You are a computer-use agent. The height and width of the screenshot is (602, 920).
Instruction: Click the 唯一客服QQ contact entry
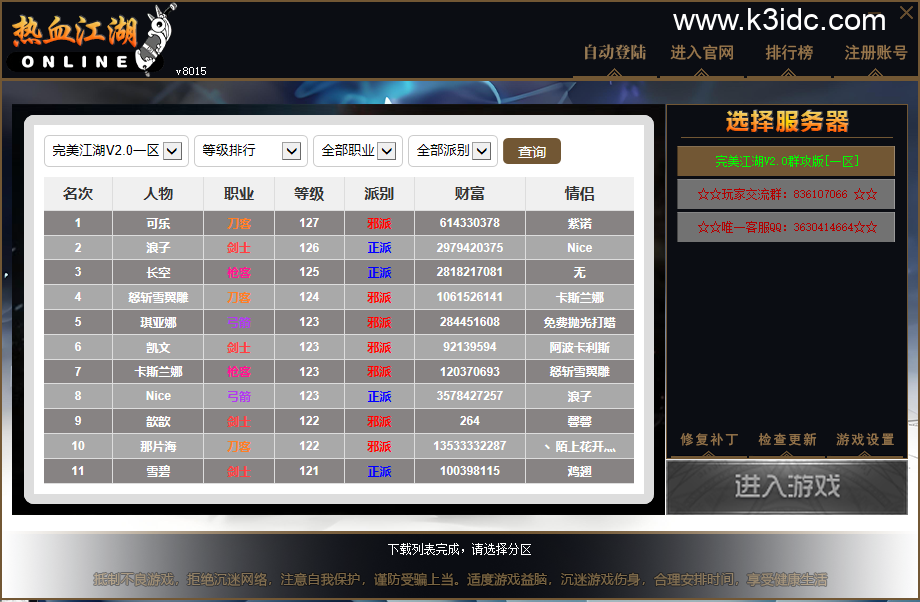[785, 227]
